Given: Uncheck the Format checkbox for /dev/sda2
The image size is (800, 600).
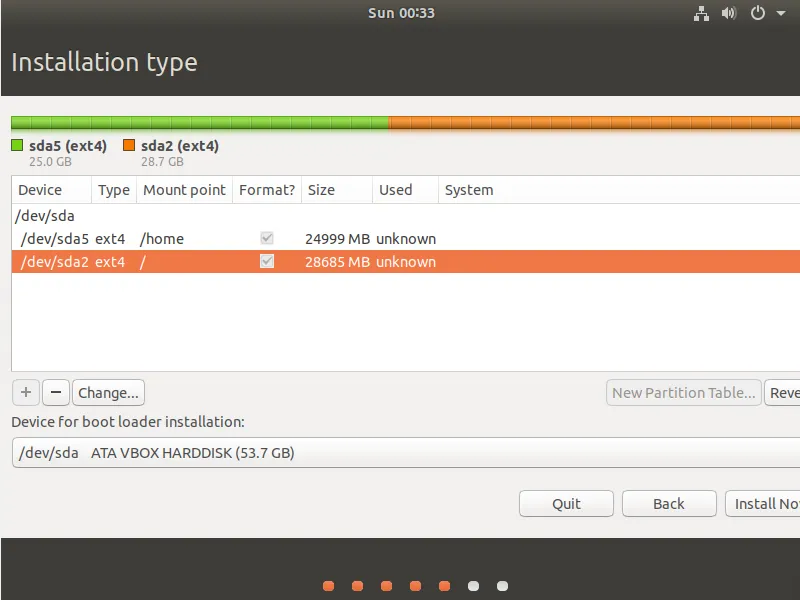Looking at the screenshot, I should tap(266, 261).
